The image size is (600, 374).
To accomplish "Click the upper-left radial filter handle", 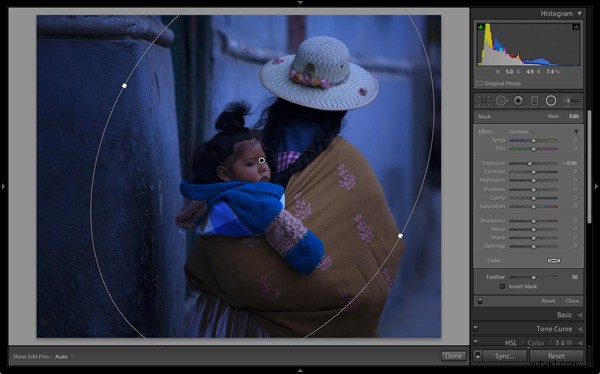I will click(x=124, y=86).
